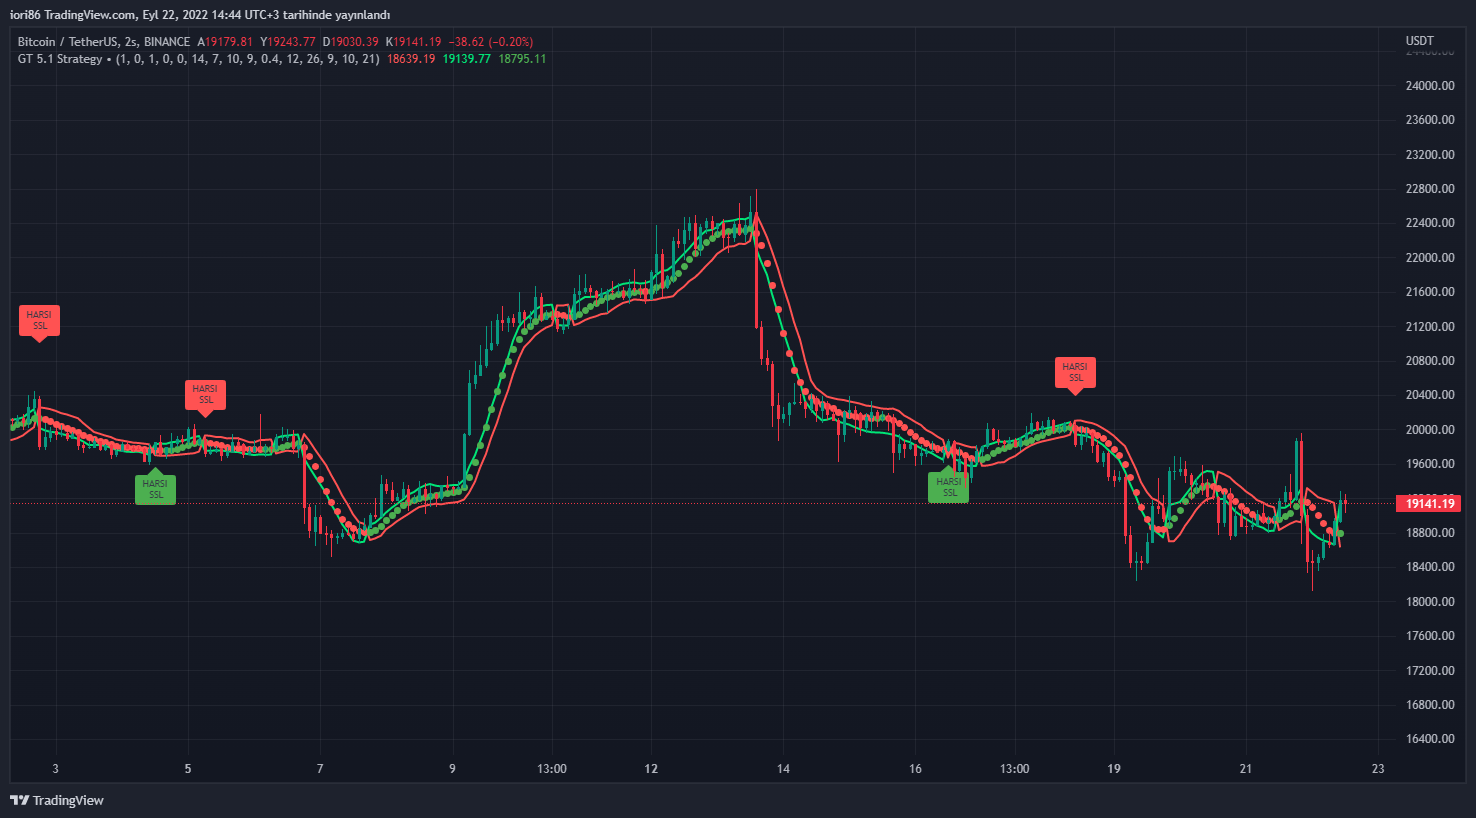Click the red HARSI SSL label above date 3

tap(39, 322)
